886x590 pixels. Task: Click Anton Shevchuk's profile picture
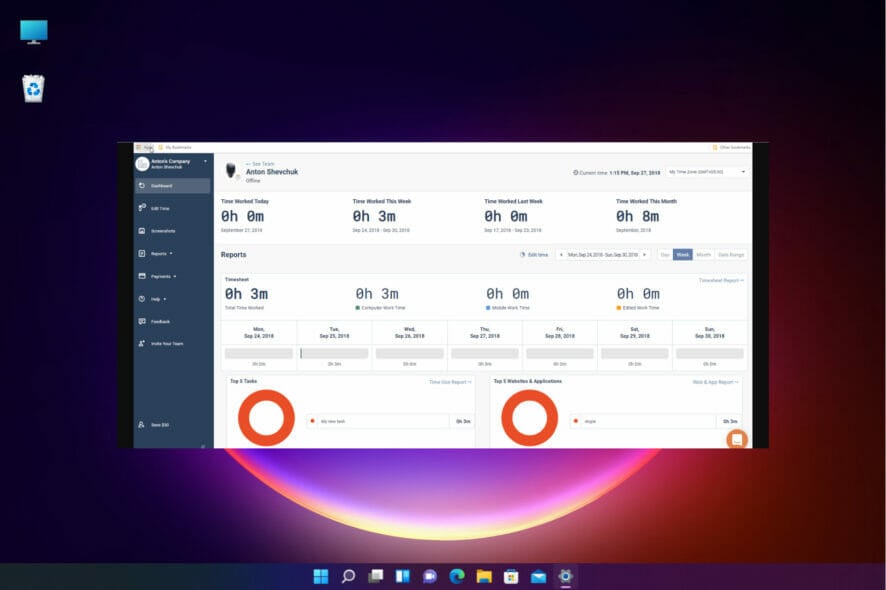pyautogui.click(x=231, y=171)
